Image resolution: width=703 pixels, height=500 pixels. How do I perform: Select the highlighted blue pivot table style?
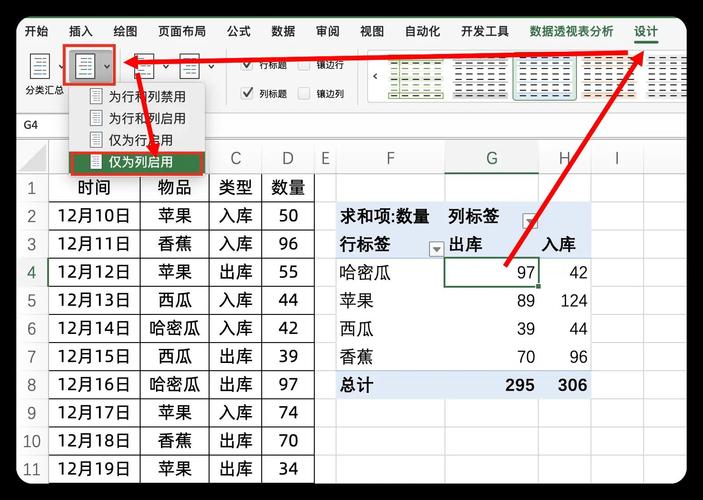coord(544,75)
